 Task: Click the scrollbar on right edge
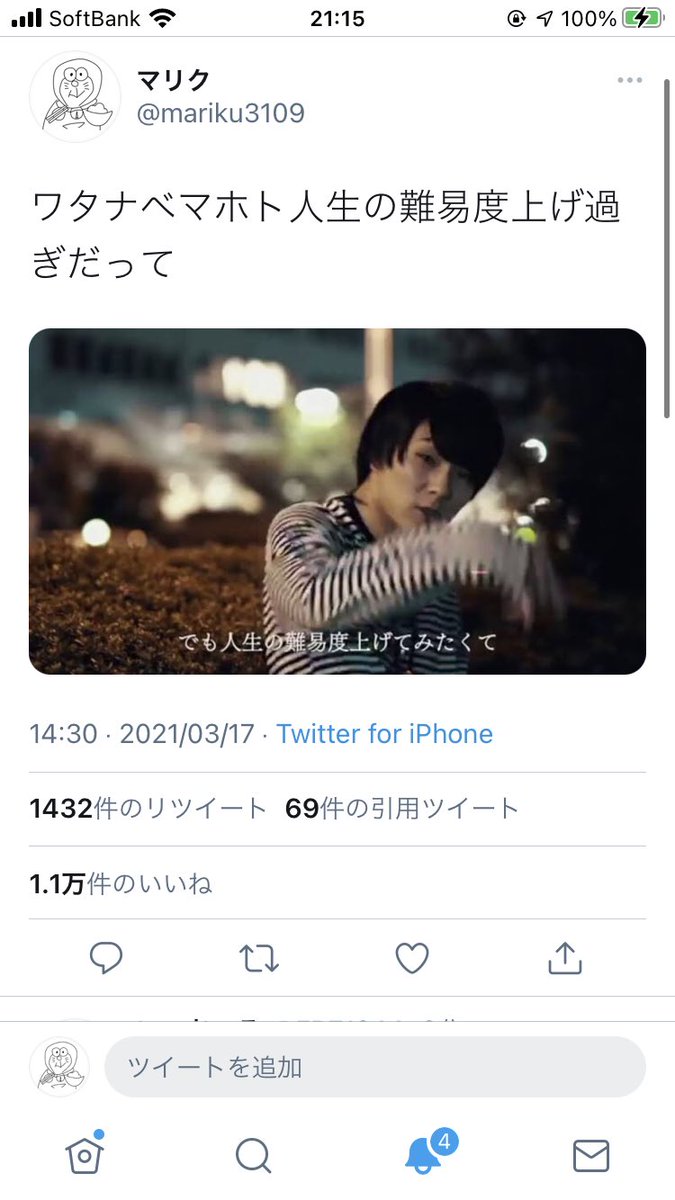(x=667, y=250)
